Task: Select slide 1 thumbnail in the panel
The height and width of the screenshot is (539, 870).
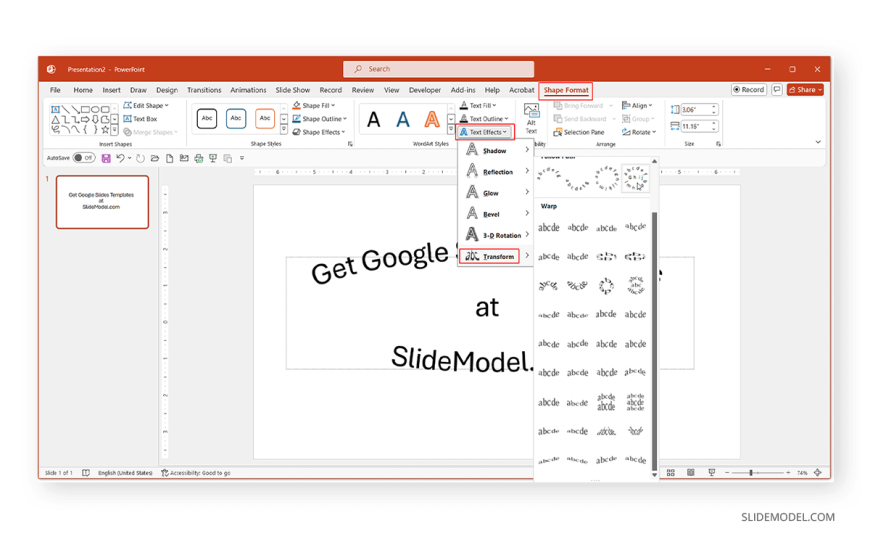Action: (x=102, y=202)
